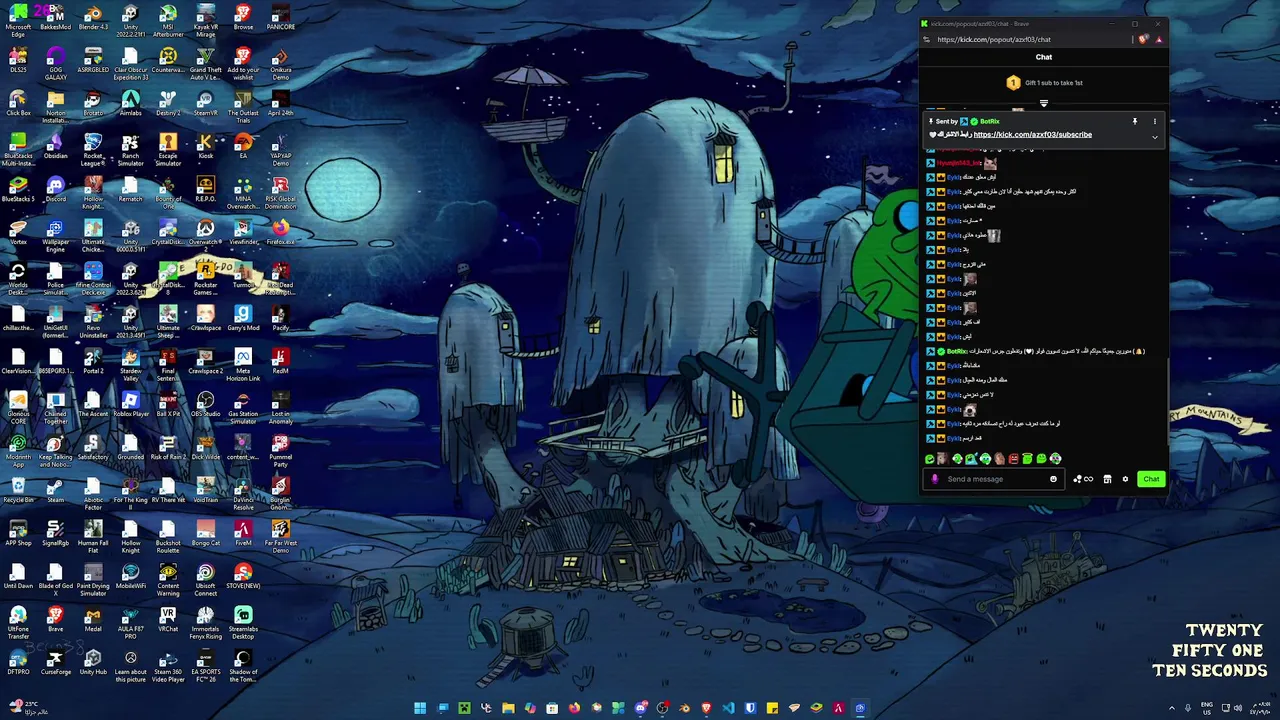This screenshot has width=1280, height=720.
Task: Open pinned message three-dot options menu
Action: pos(1154,121)
